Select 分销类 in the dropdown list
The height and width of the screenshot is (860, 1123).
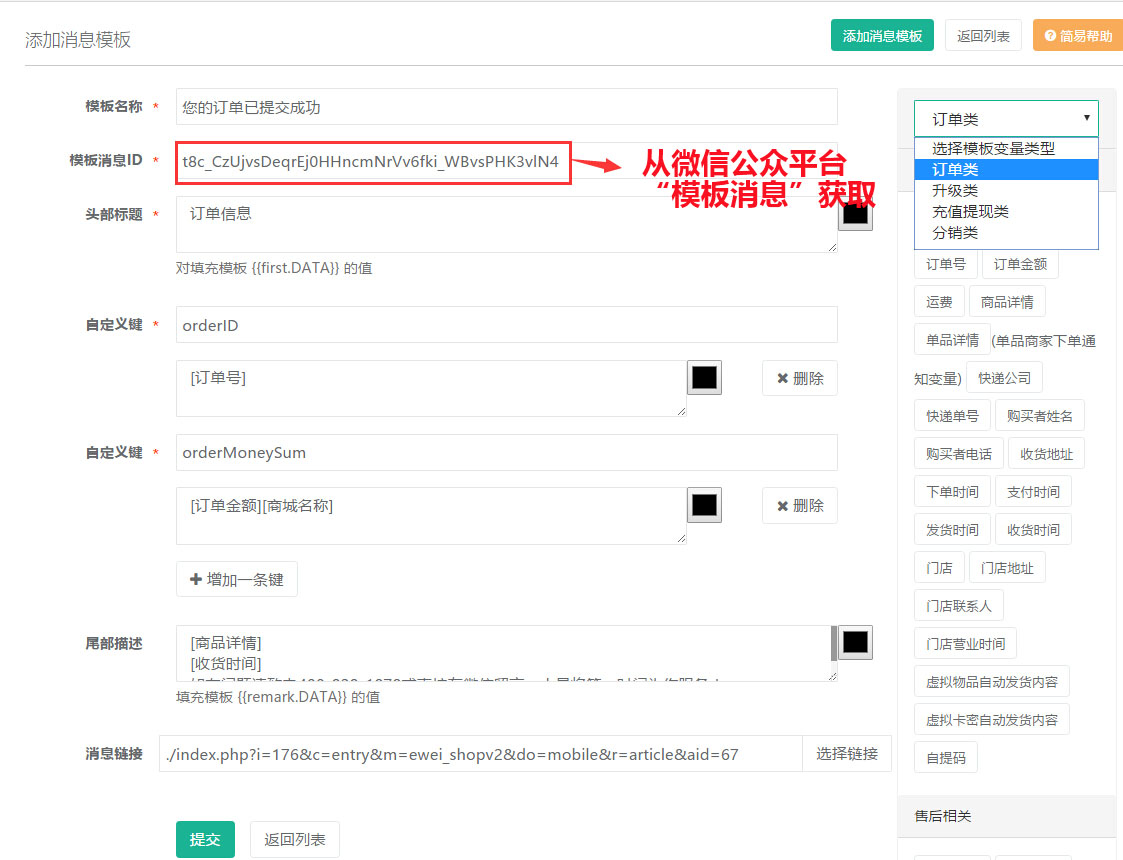point(955,232)
